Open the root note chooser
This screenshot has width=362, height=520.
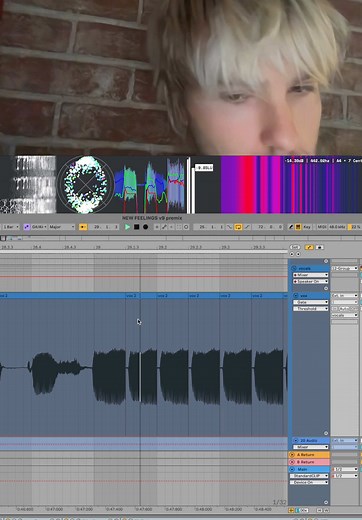click(x=39, y=227)
